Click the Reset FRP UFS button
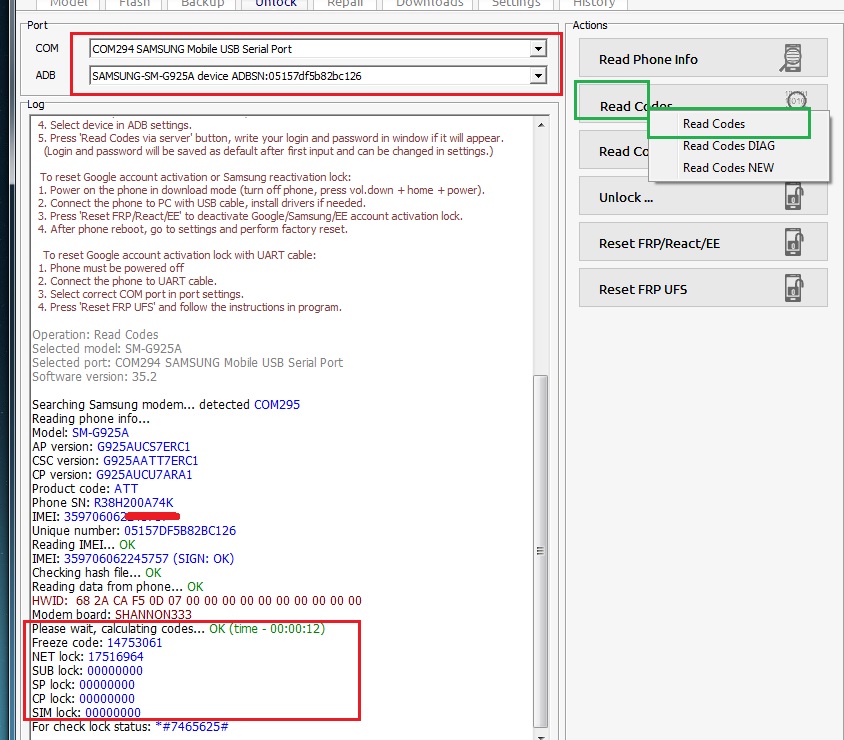This screenshot has height=740, width=844. click(x=703, y=288)
